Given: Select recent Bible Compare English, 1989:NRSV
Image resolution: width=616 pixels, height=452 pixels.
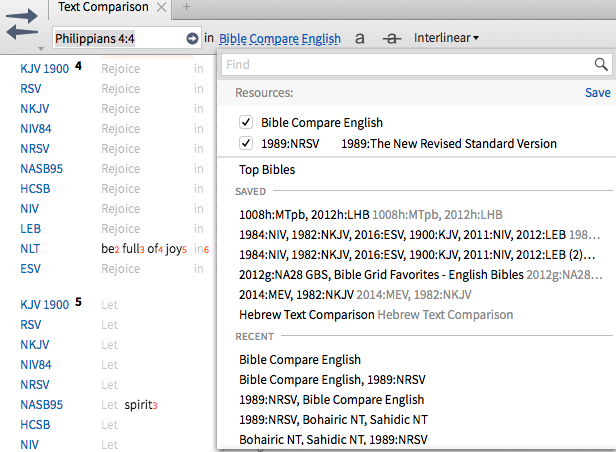Looking at the screenshot, I should [x=332, y=380].
